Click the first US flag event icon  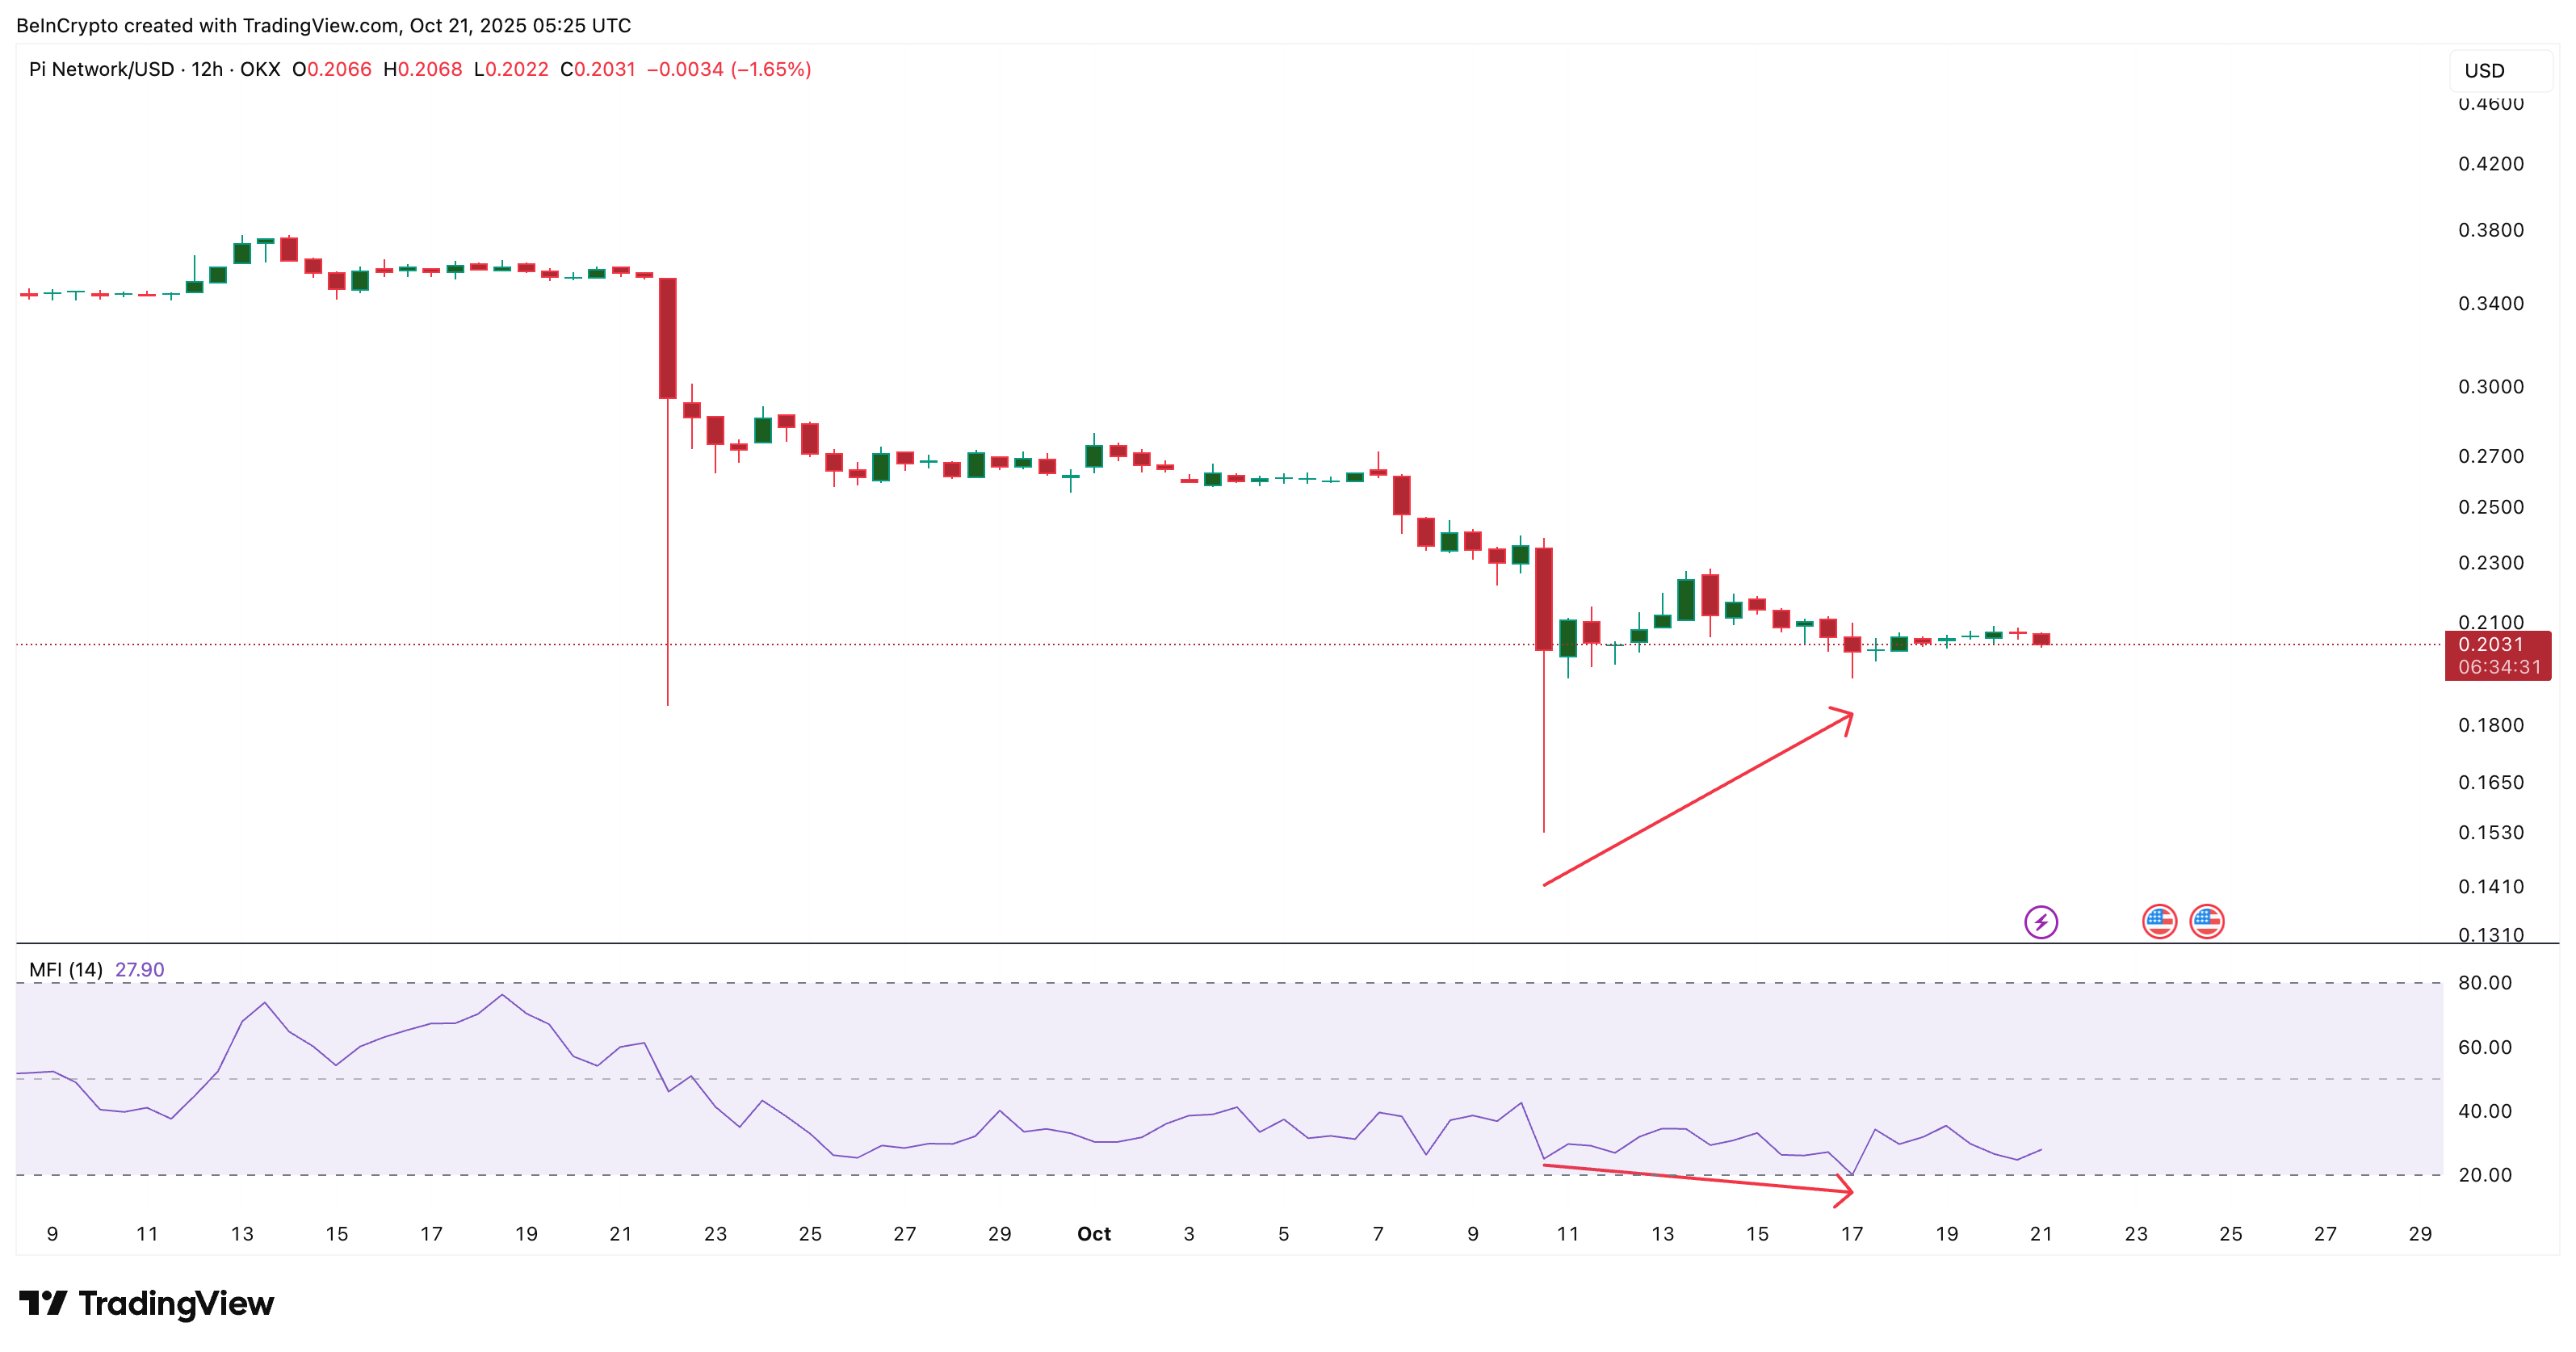2159,921
